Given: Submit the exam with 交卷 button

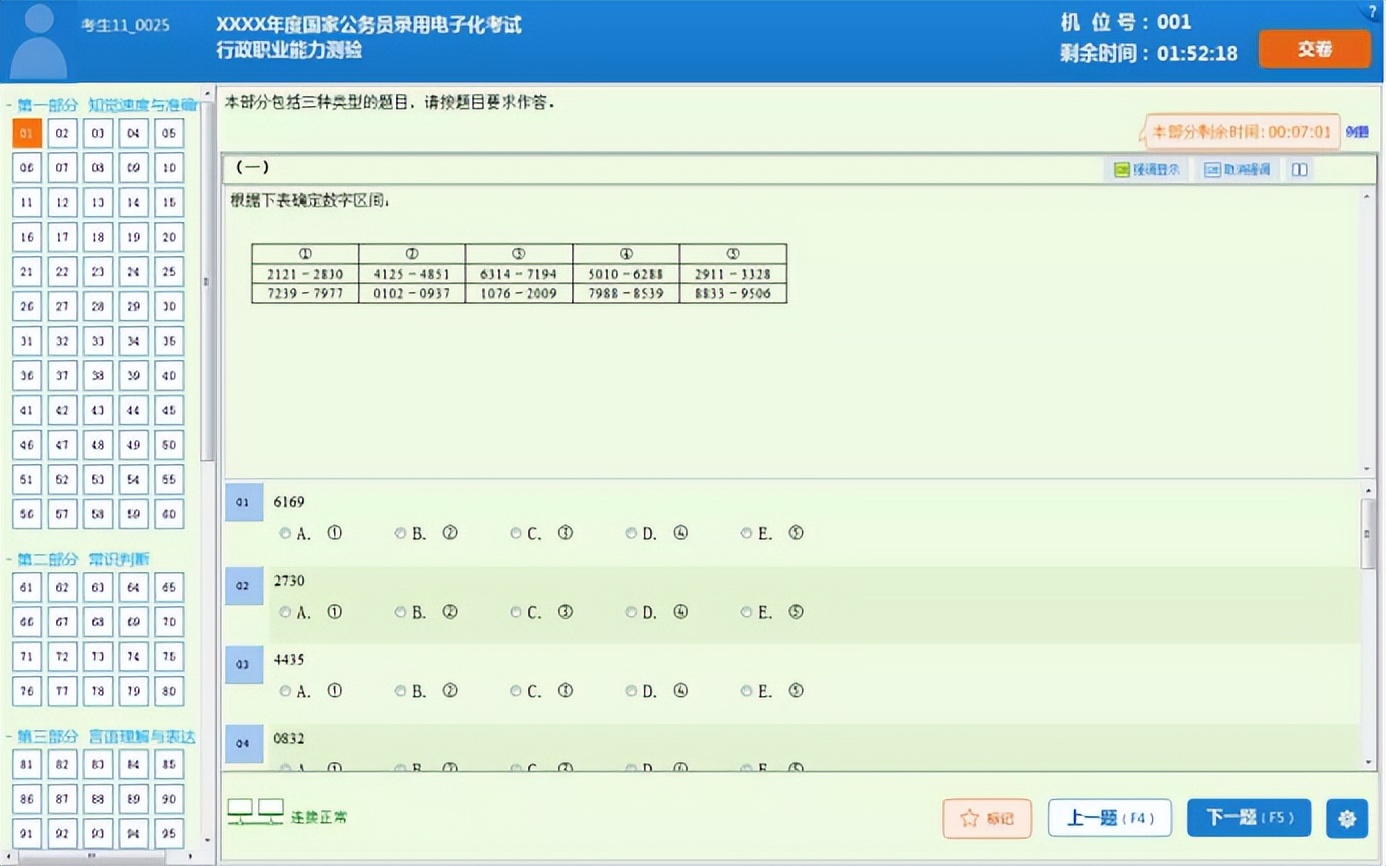Looking at the screenshot, I should (x=1314, y=49).
